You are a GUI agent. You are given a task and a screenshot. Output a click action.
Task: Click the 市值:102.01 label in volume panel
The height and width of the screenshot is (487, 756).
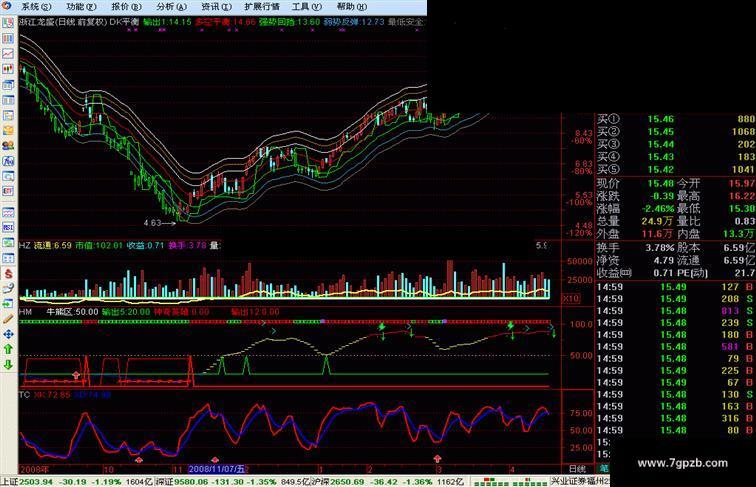tap(99, 245)
